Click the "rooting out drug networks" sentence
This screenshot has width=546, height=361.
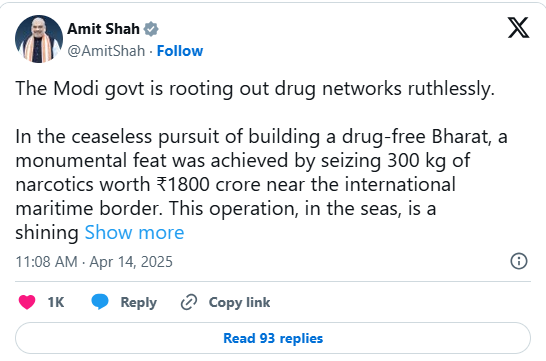255,88
